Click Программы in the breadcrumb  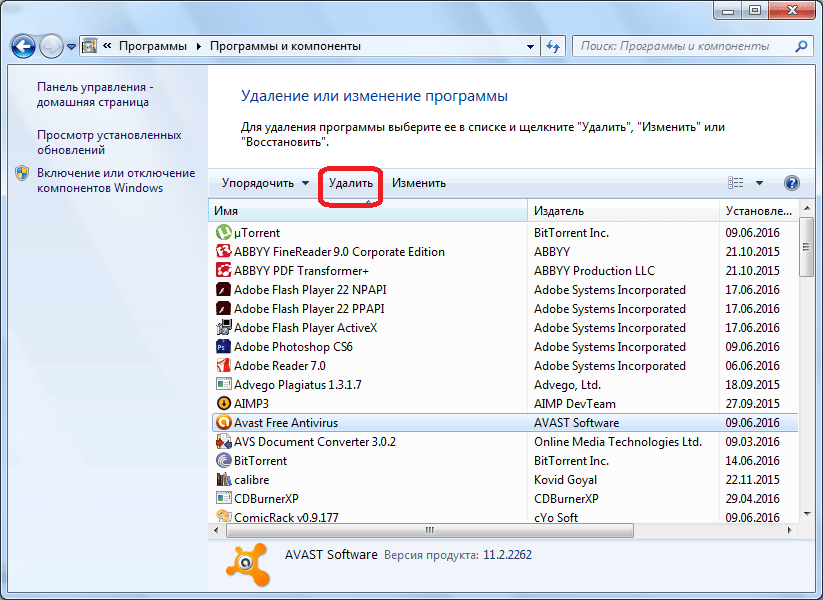153,46
